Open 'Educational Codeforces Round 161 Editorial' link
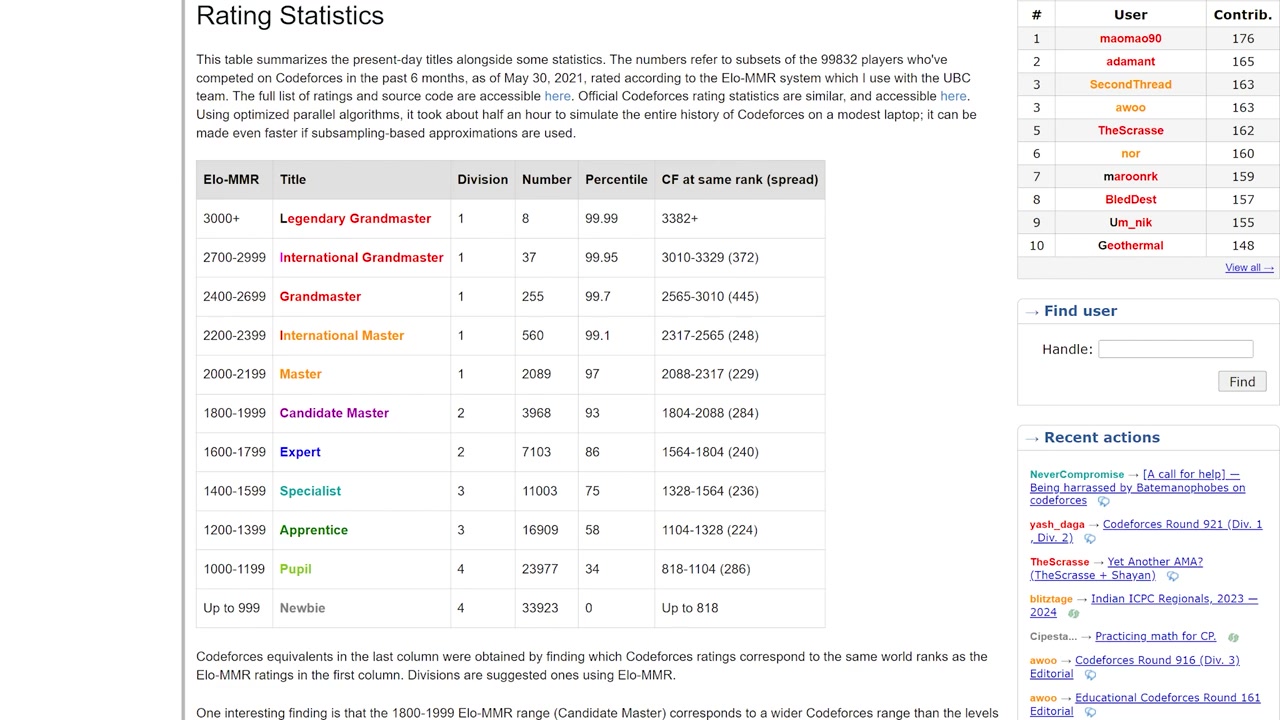 1145,704
